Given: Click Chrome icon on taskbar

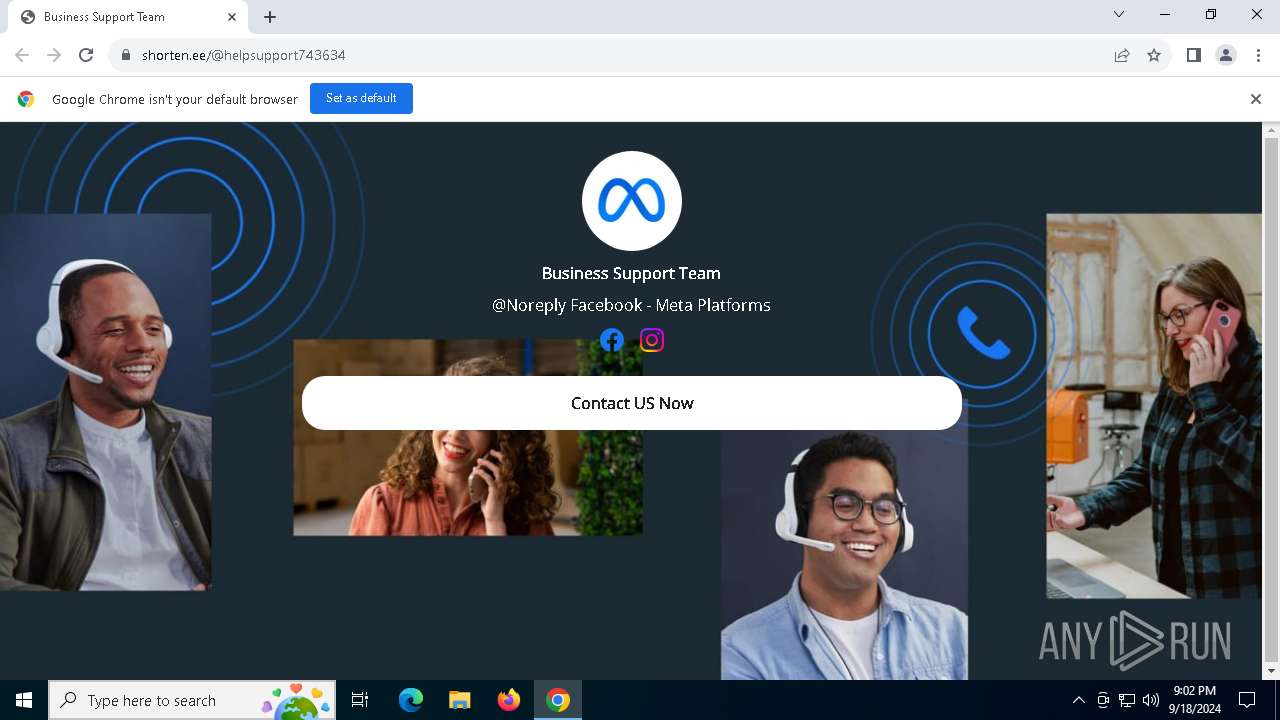Looking at the screenshot, I should [558, 700].
